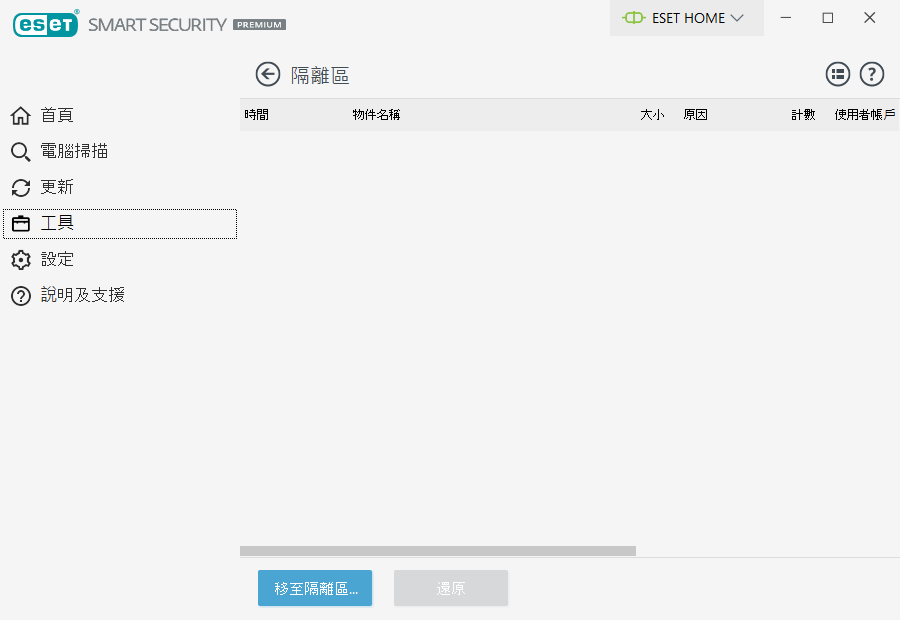The image size is (900, 620).
Task: Click the PREMIUM badge label
Action: (x=259, y=25)
